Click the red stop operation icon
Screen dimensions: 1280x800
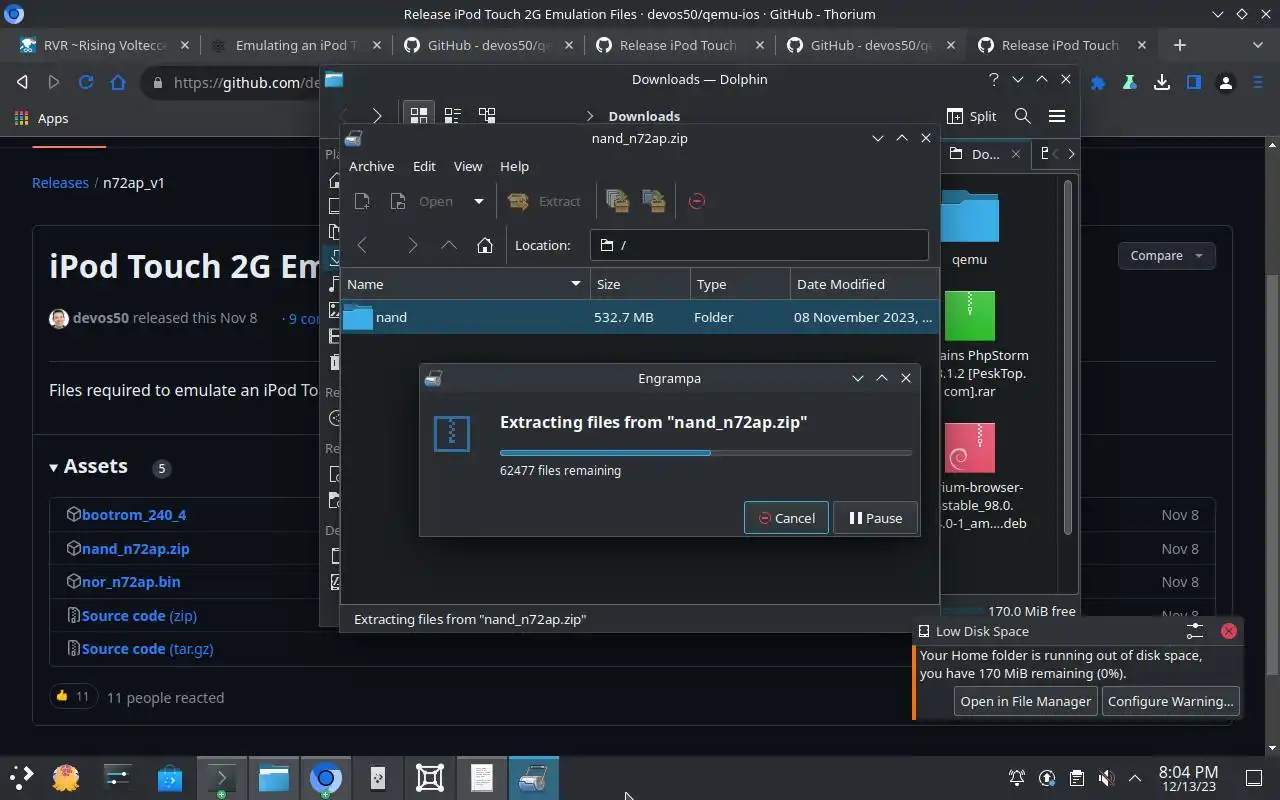697,201
